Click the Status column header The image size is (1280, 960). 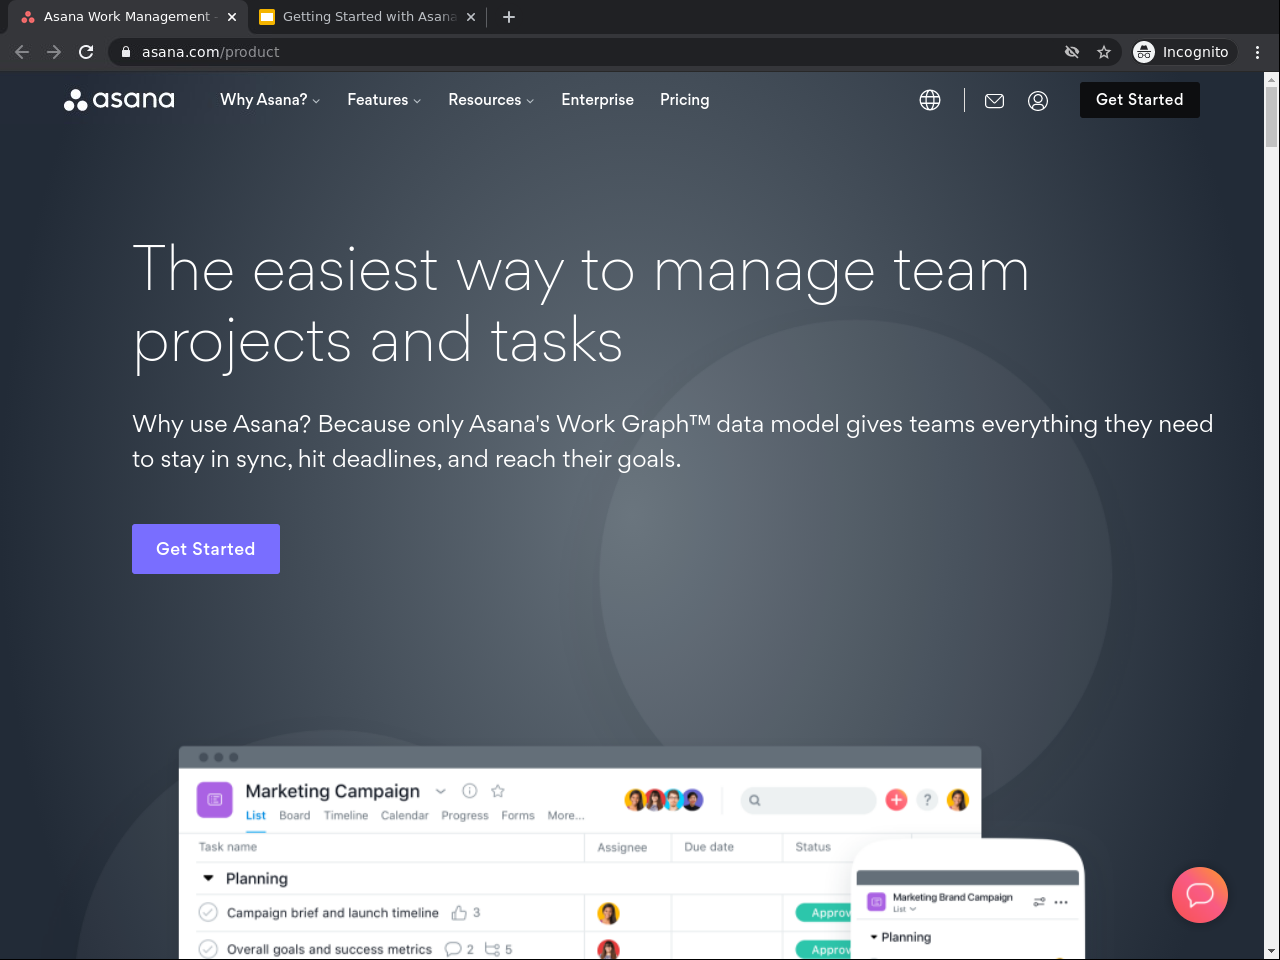tap(813, 847)
